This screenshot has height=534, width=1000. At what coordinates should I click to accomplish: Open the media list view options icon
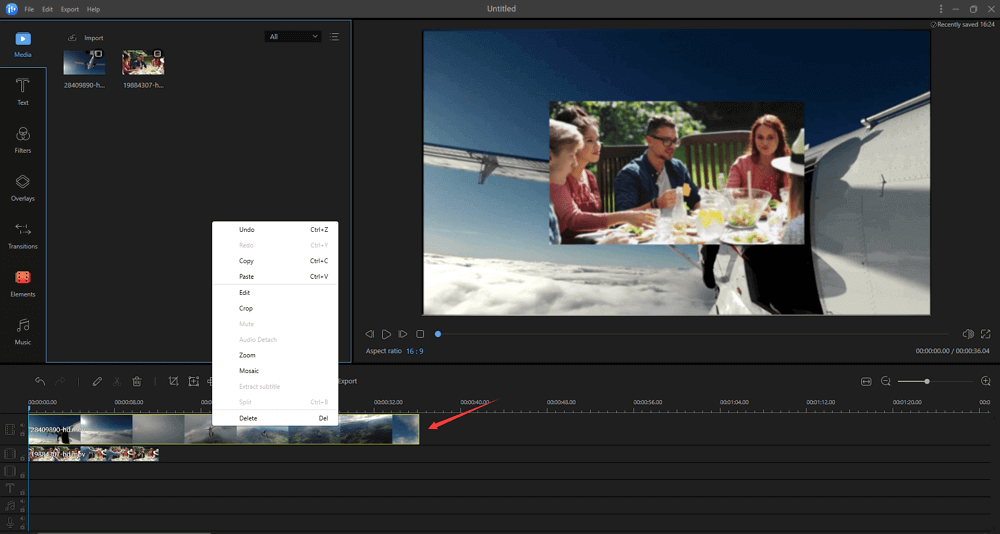(x=334, y=37)
